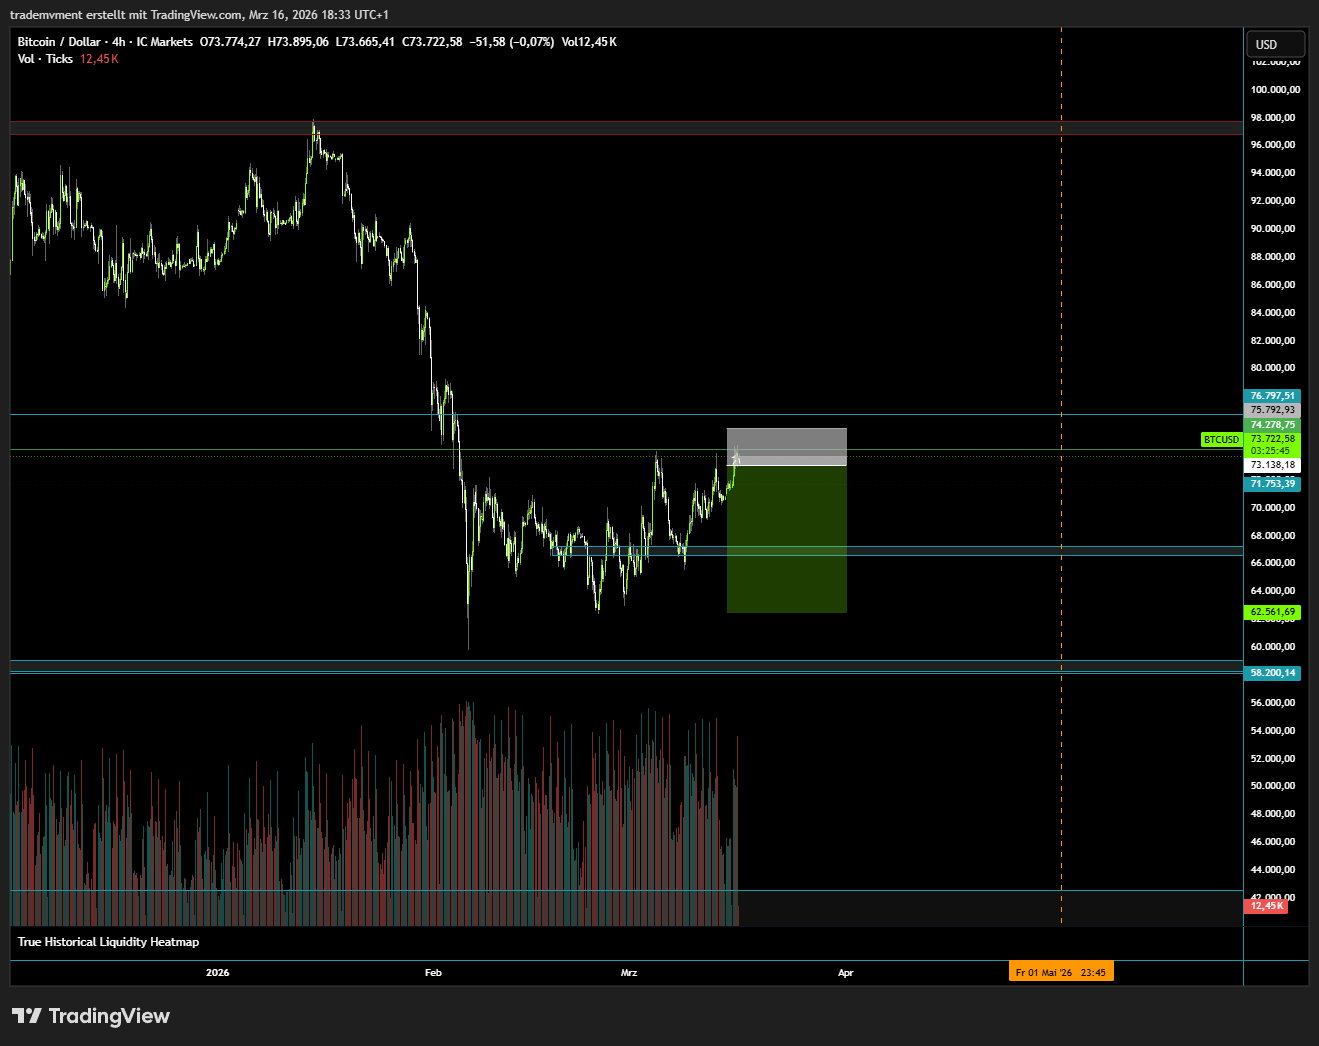Viewport: 1319px width, 1046px height.
Task: Click the Mrz label on the time axis
Action: coord(628,971)
